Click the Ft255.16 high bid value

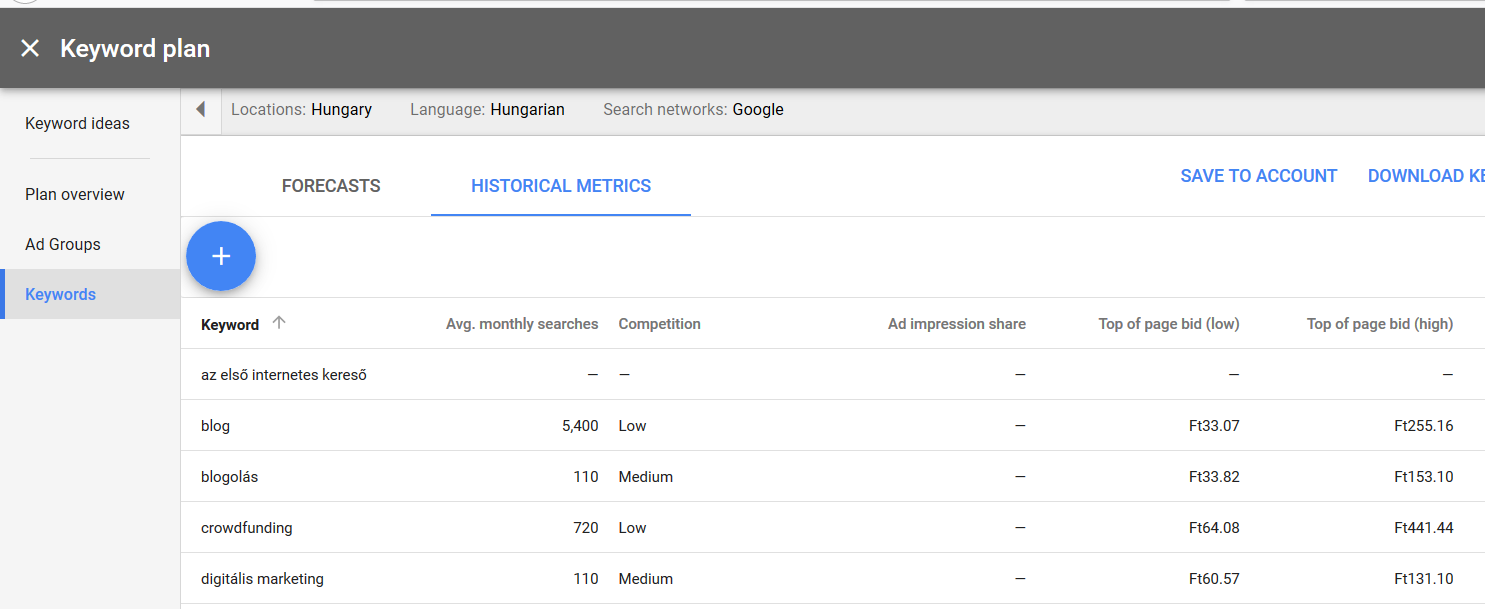point(1424,426)
